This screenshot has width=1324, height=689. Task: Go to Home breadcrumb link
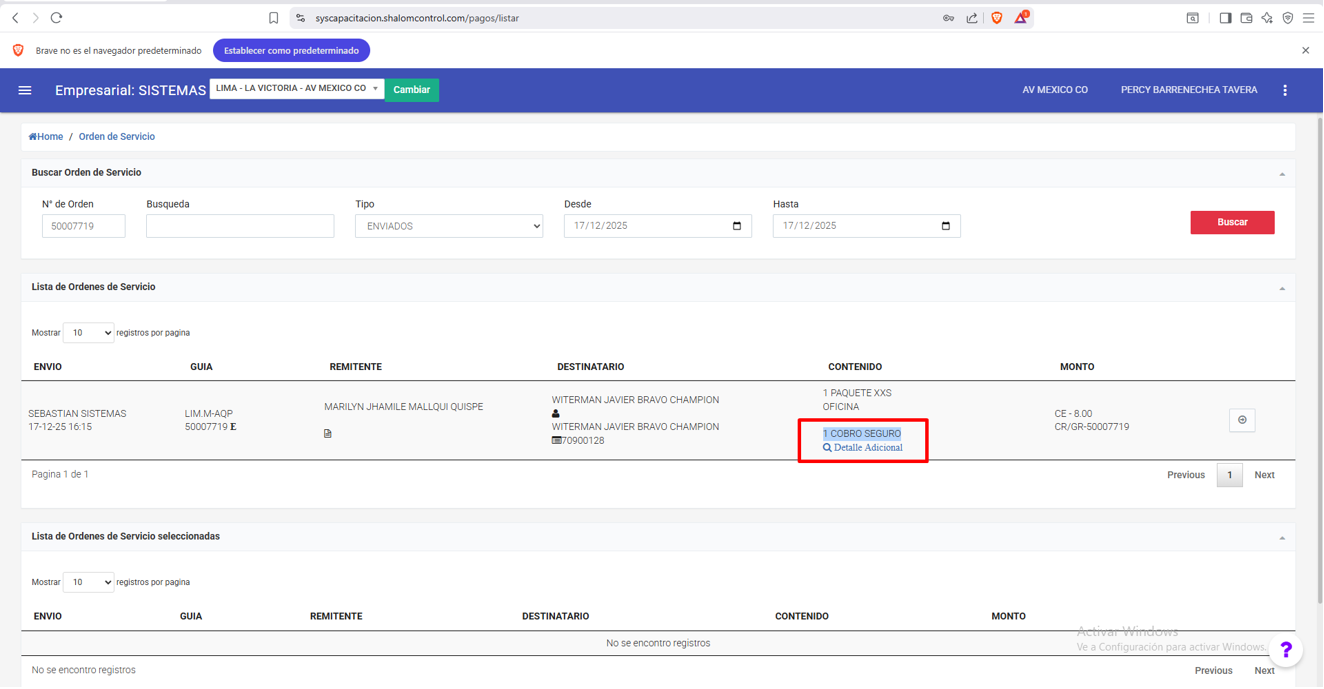click(46, 137)
